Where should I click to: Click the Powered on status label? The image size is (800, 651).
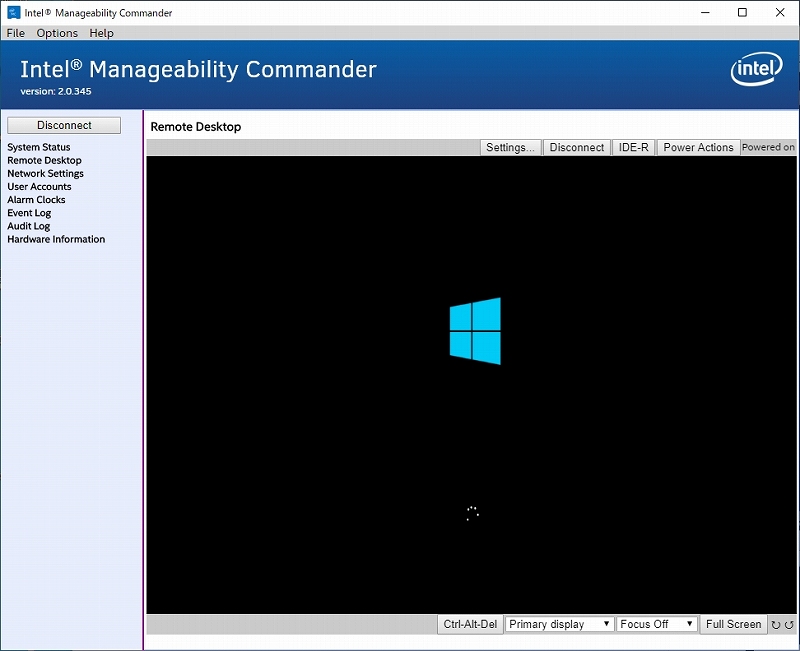[x=768, y=147]
